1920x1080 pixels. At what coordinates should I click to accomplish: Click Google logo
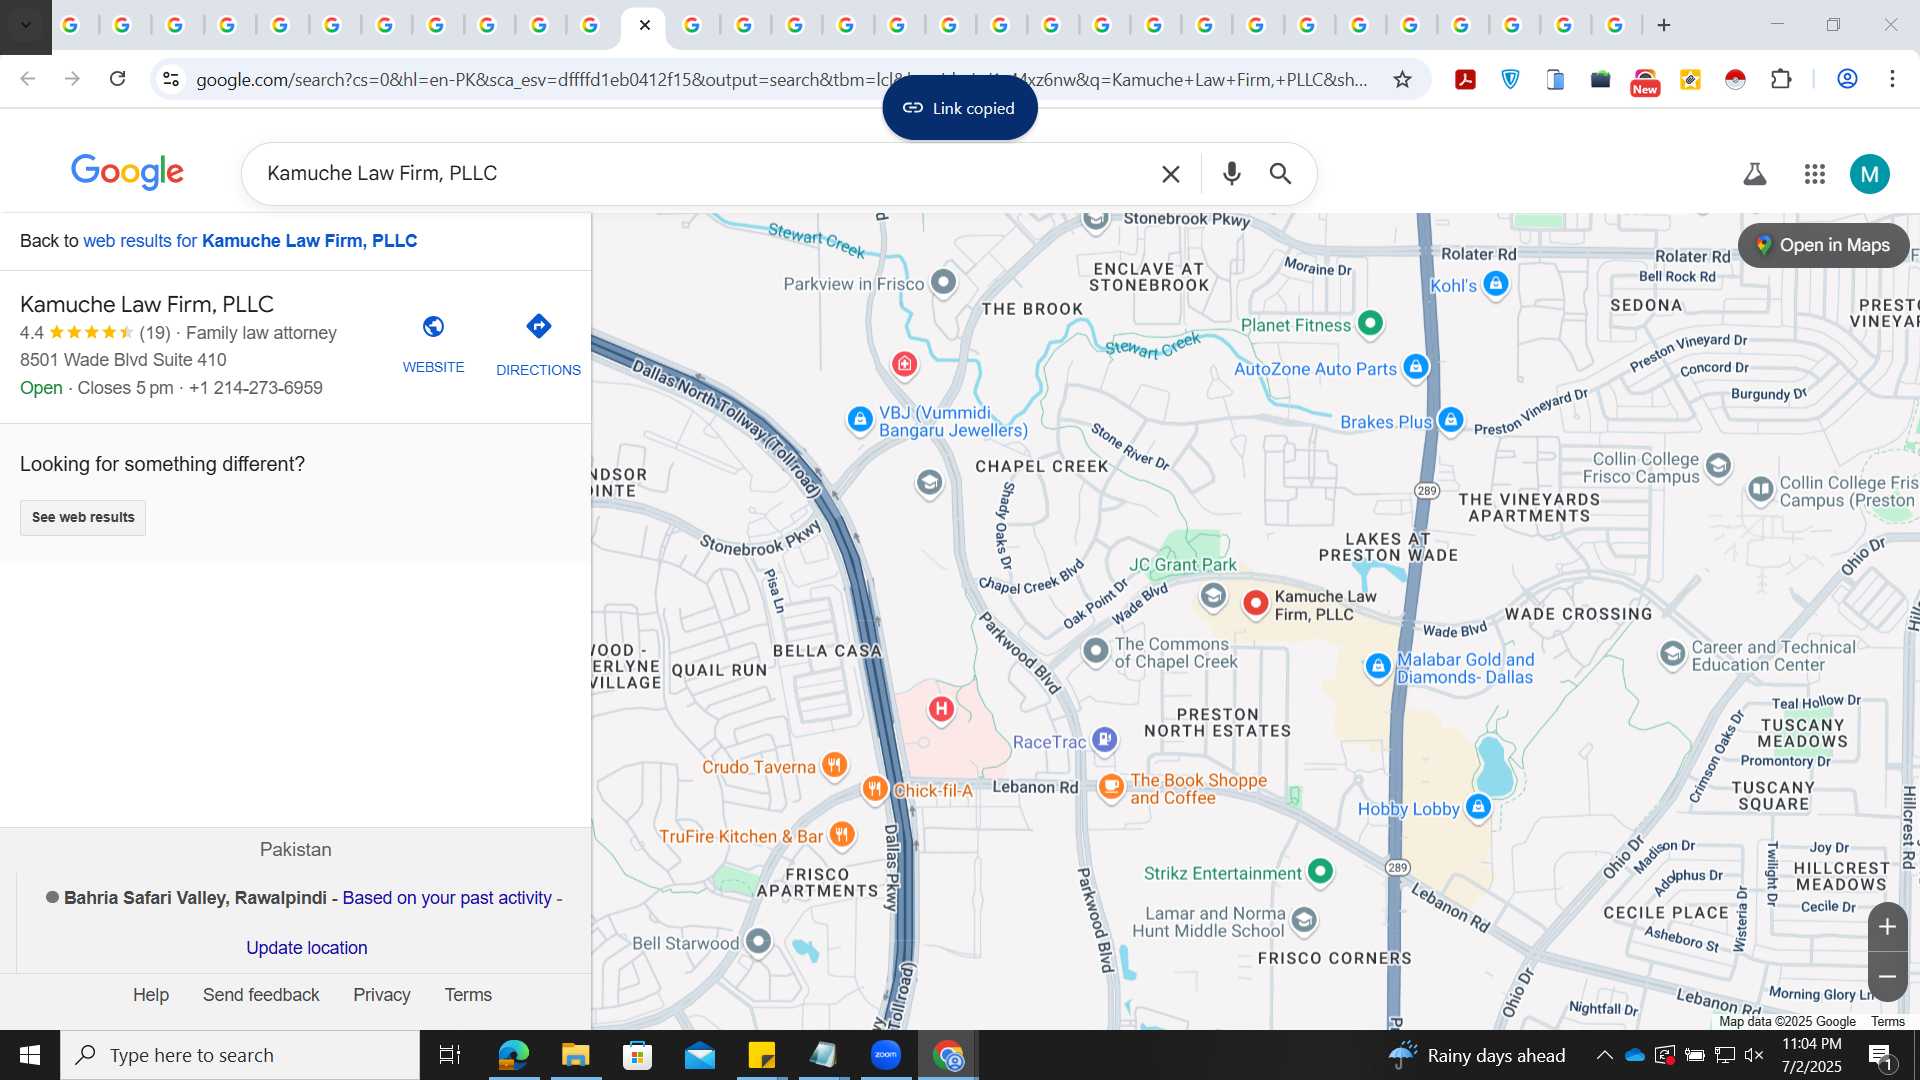point(127,172)
